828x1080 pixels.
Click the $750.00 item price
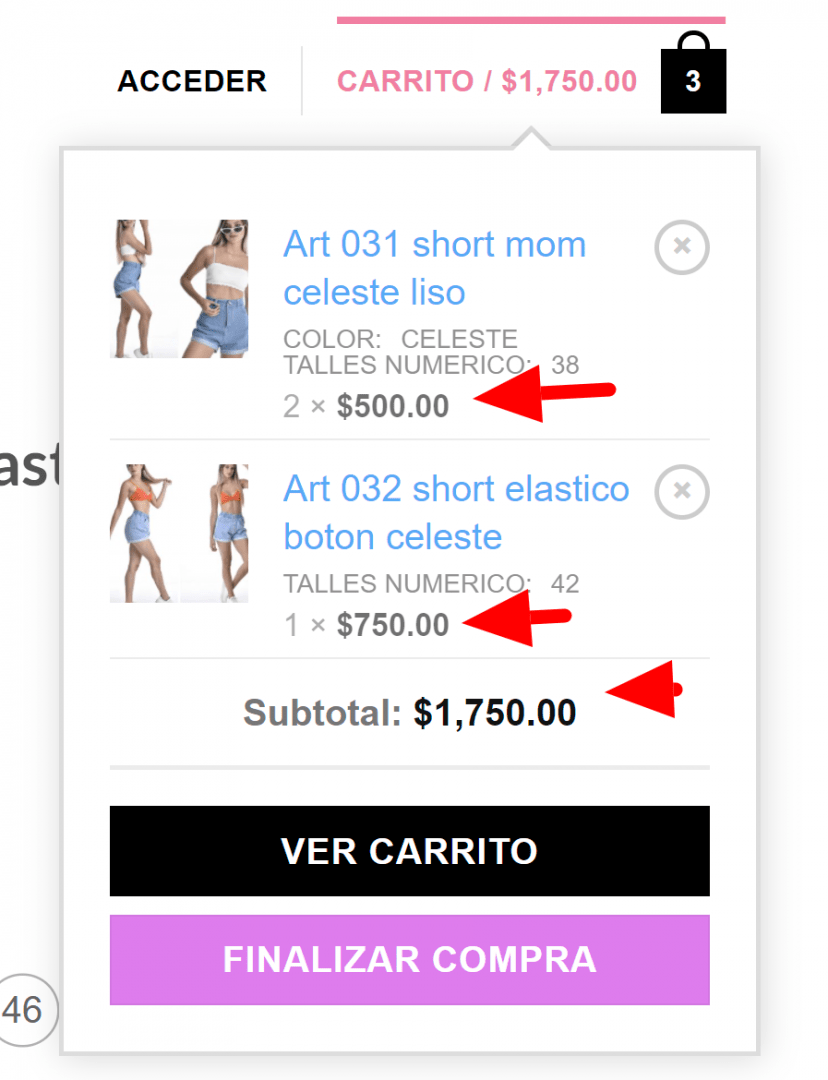click(x=393, y=625)
